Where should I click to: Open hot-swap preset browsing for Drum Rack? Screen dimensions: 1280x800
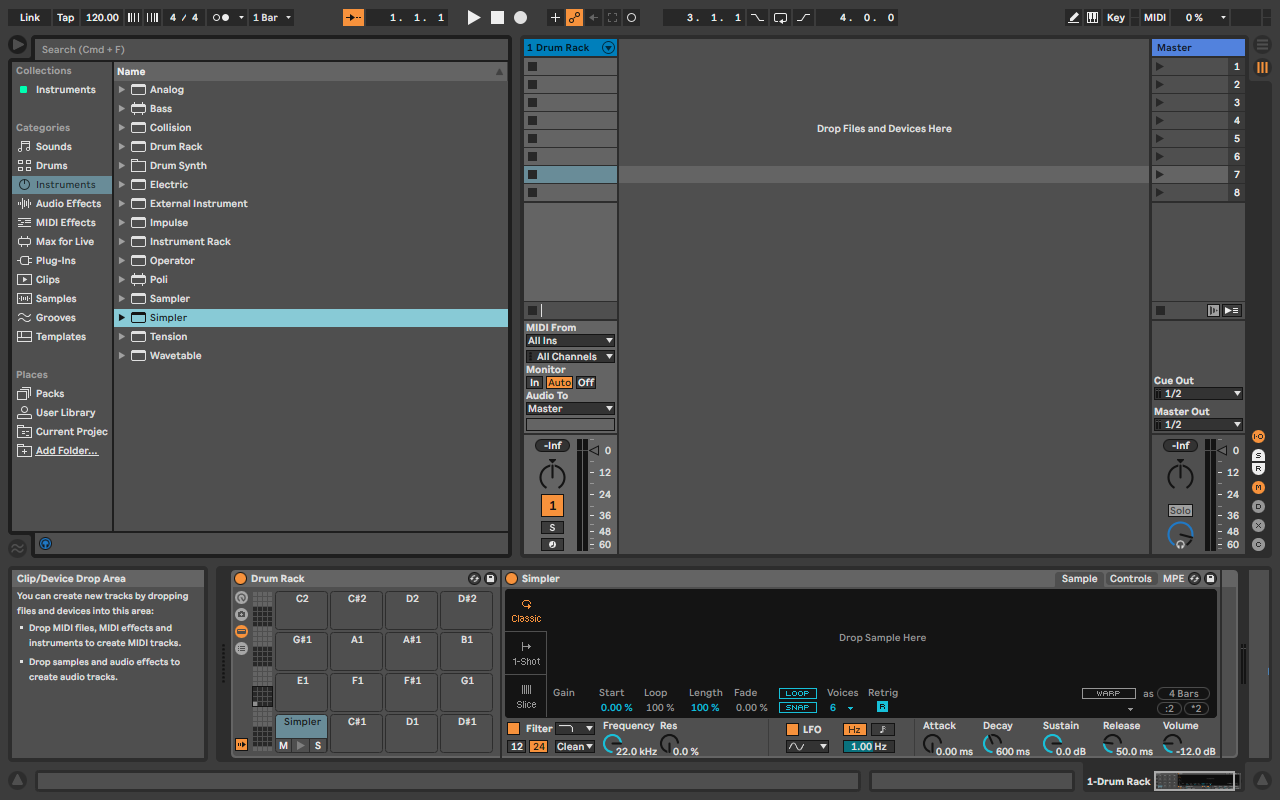pos(474,578)
